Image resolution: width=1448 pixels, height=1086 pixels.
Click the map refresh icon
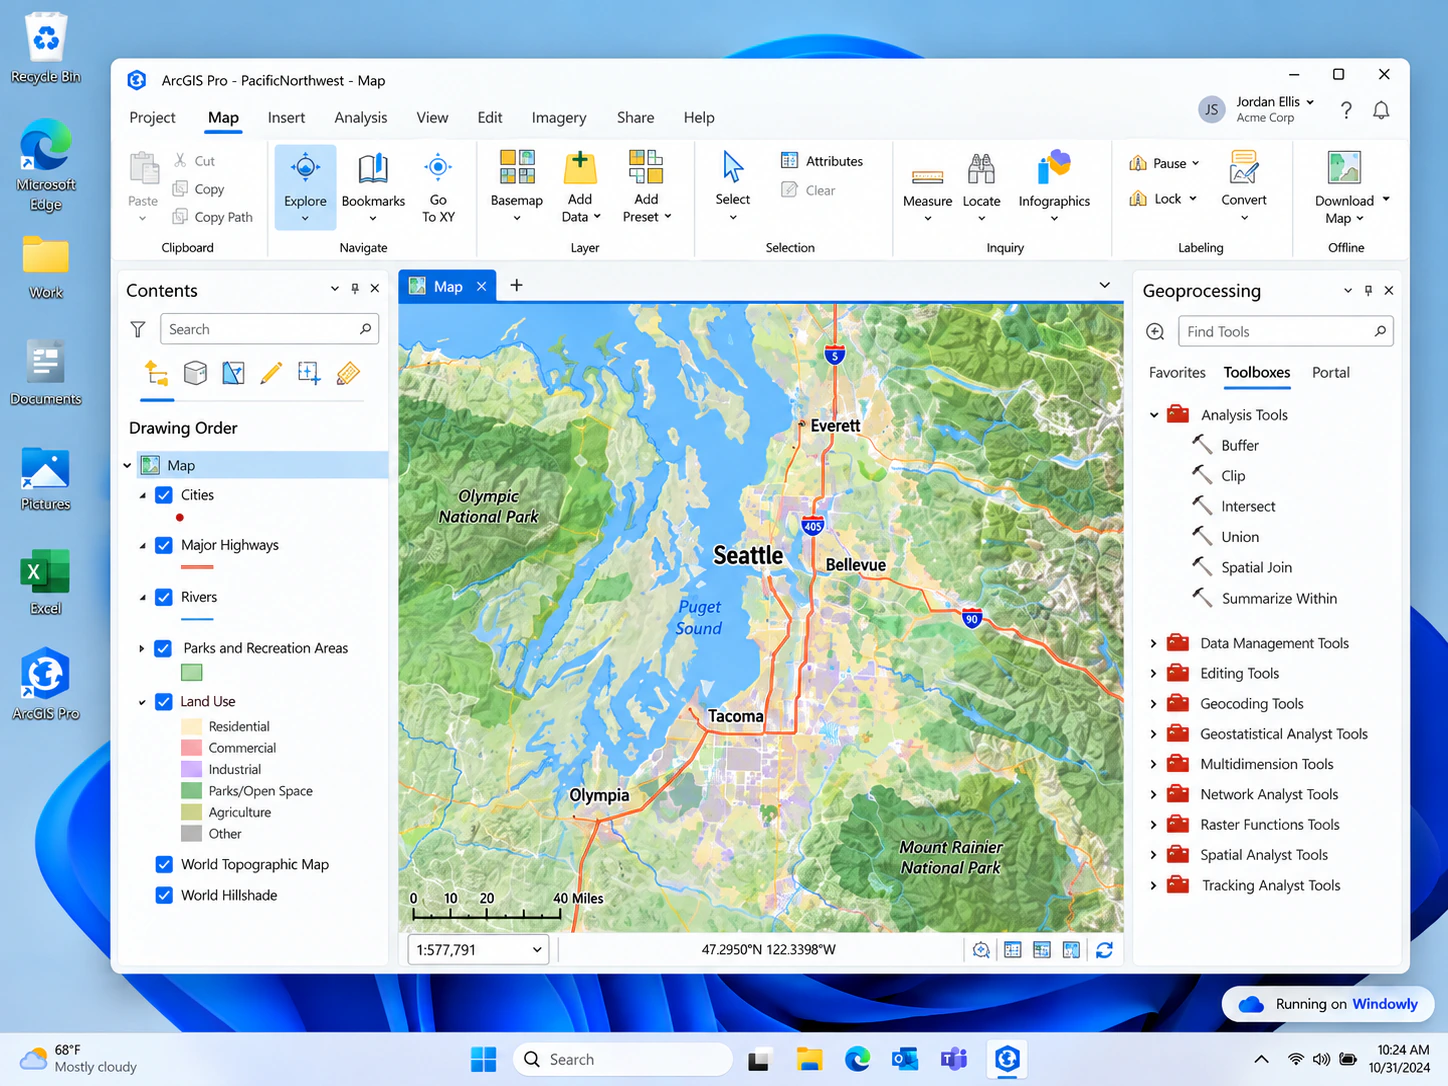[1104, 950]
